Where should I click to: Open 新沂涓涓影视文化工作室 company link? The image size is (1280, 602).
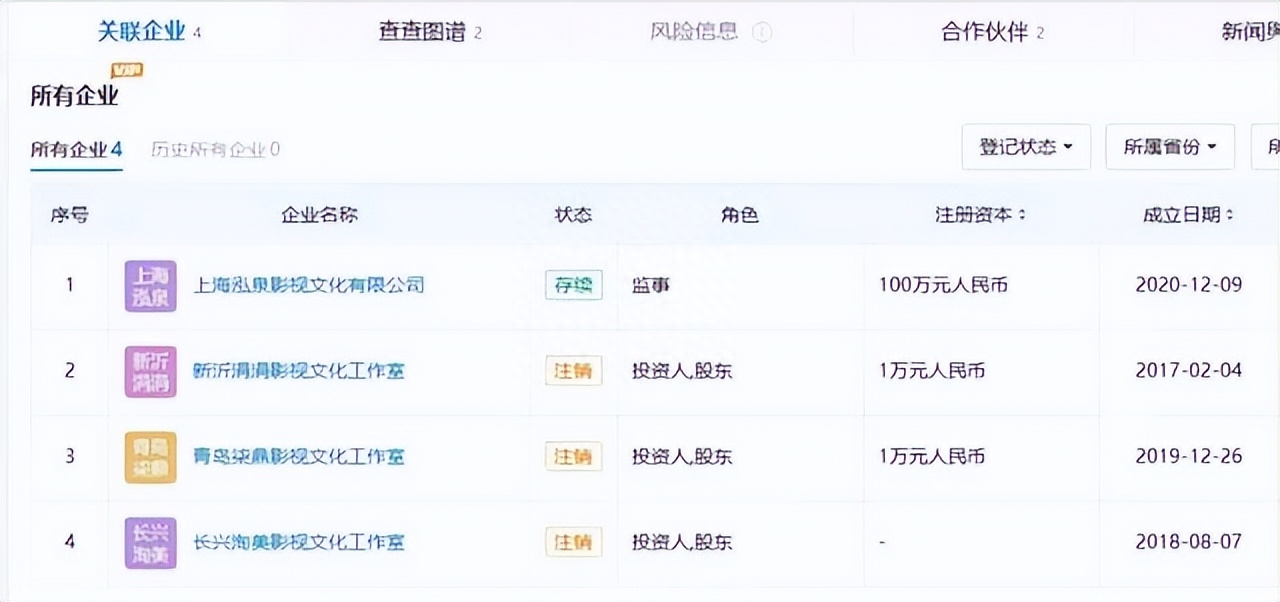pos(298,371)
